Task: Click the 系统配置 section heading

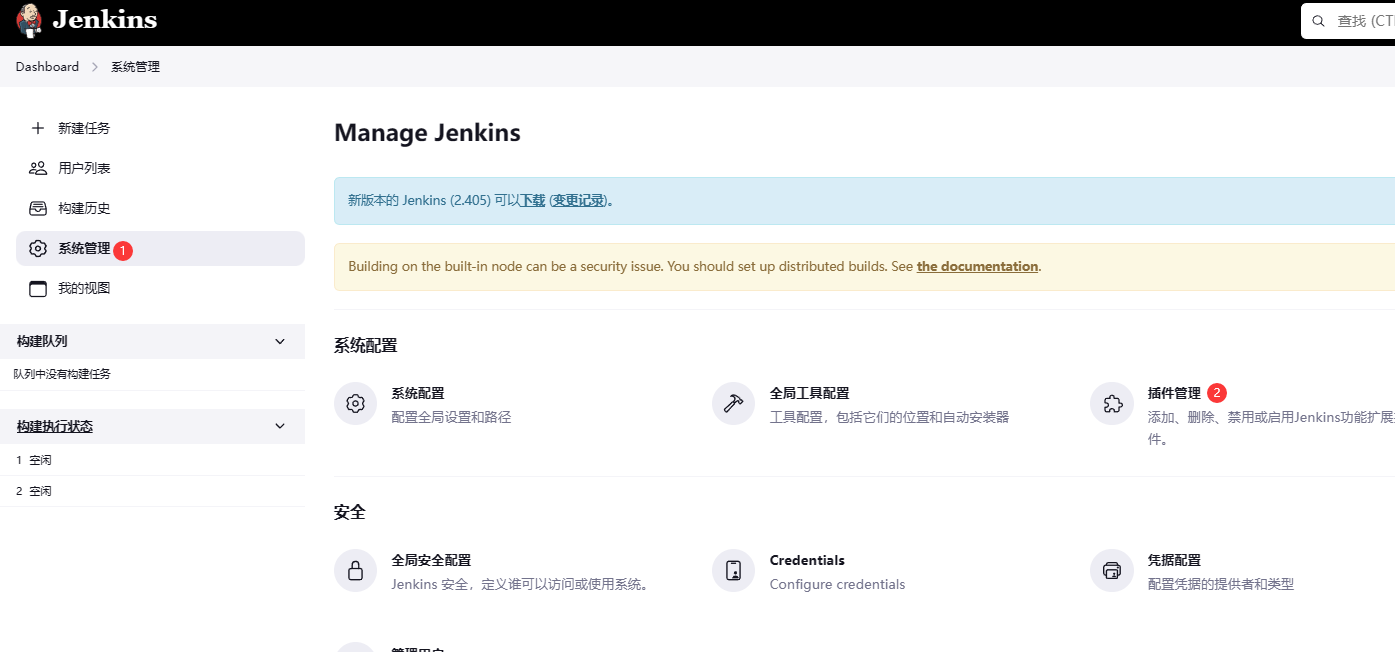Action: tap(365, 346)
